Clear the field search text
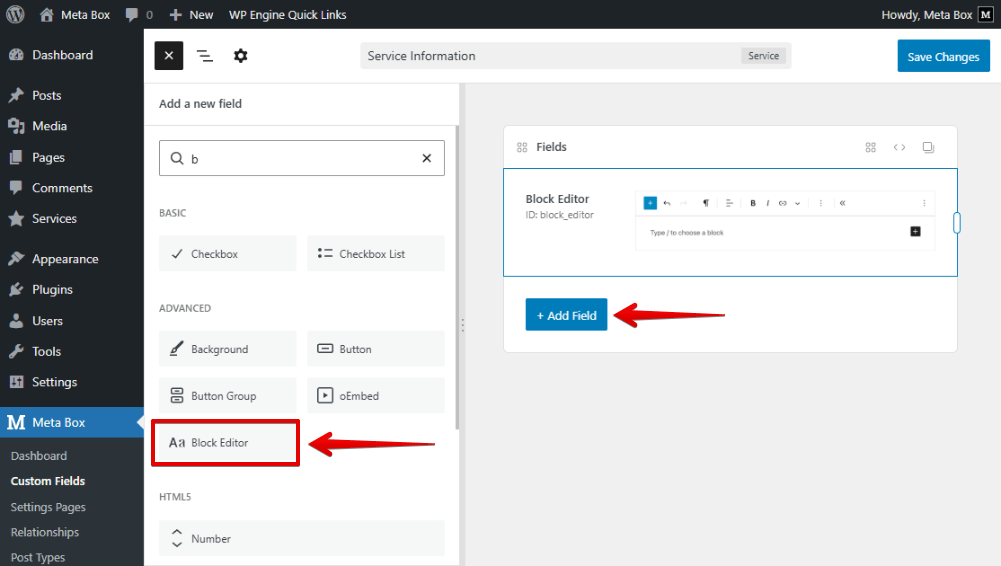 coord(426,158)
